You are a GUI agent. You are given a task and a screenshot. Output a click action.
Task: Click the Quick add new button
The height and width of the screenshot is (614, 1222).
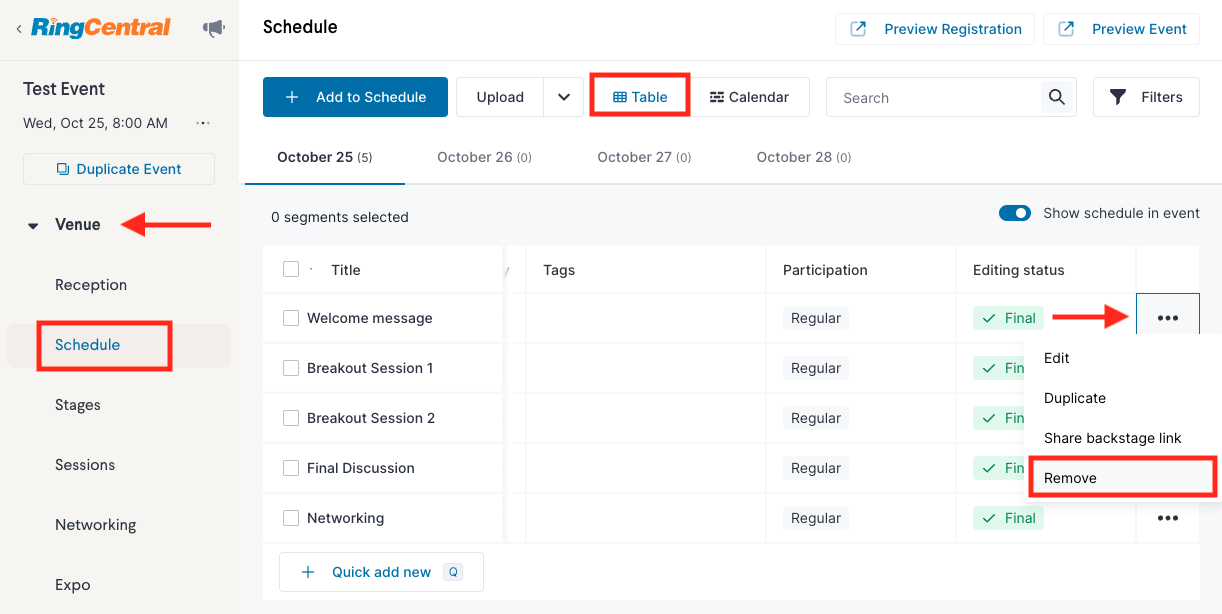click(381, 572)
